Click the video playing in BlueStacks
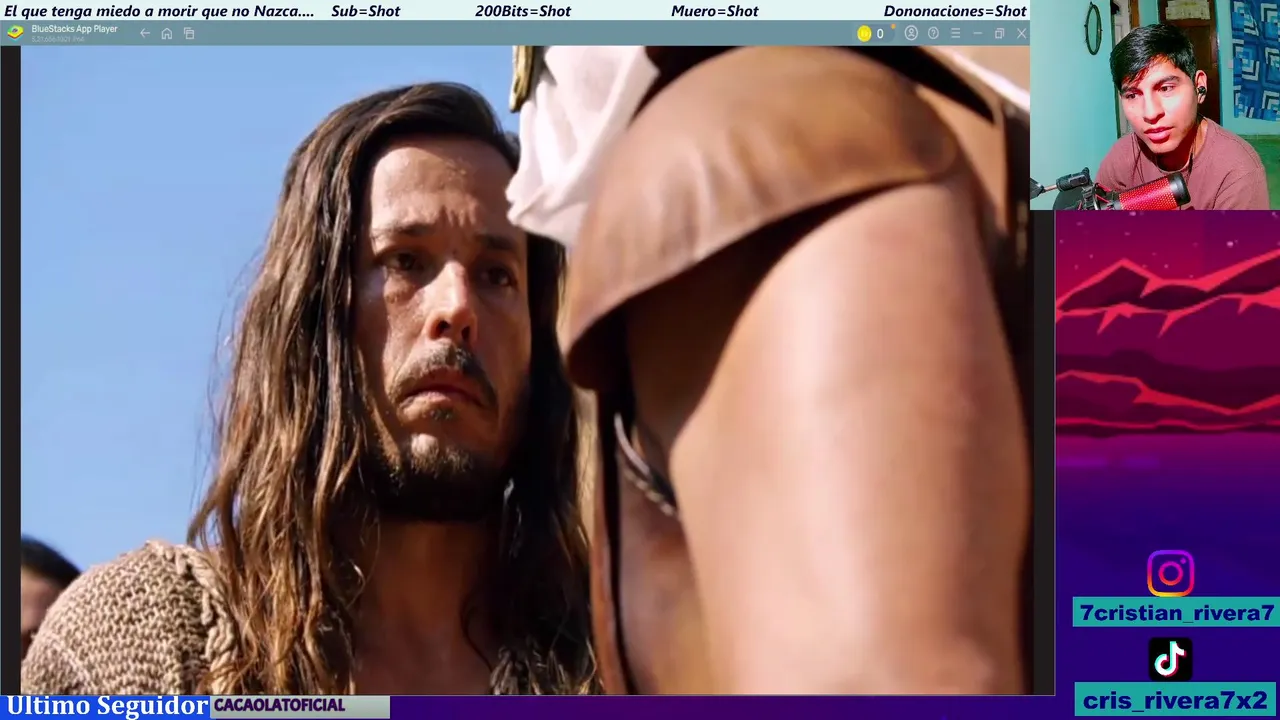The image size is (1280, 720). (x=525, y=370)
